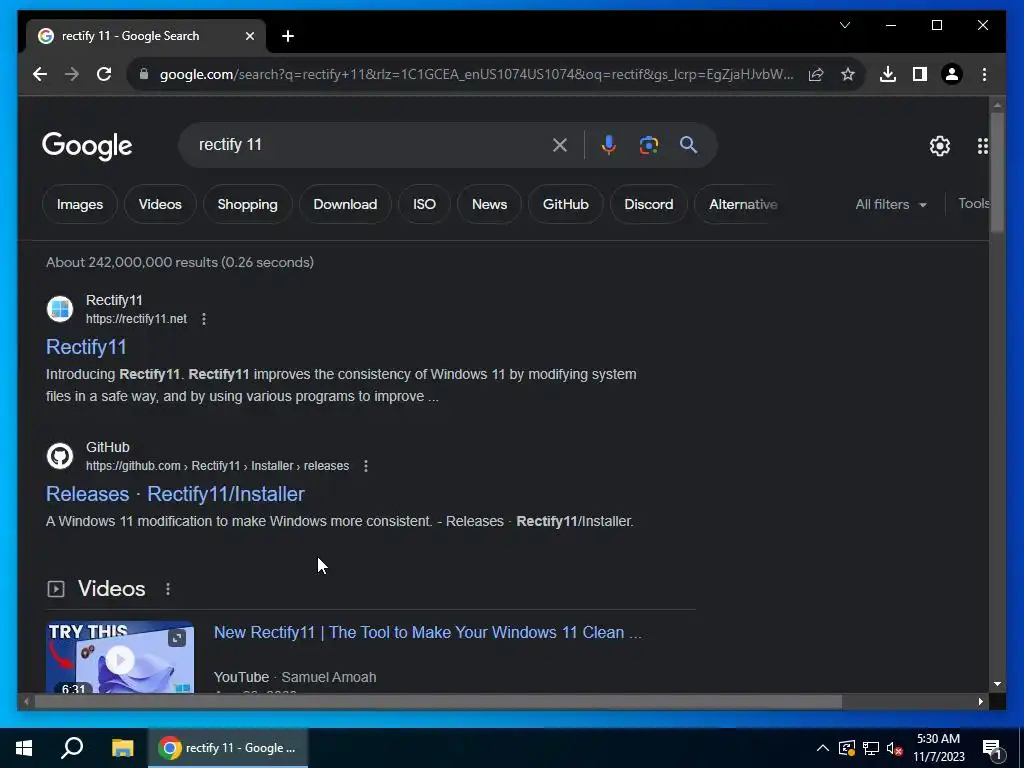Click the Rectify11 site favicon

click(60, 309)
